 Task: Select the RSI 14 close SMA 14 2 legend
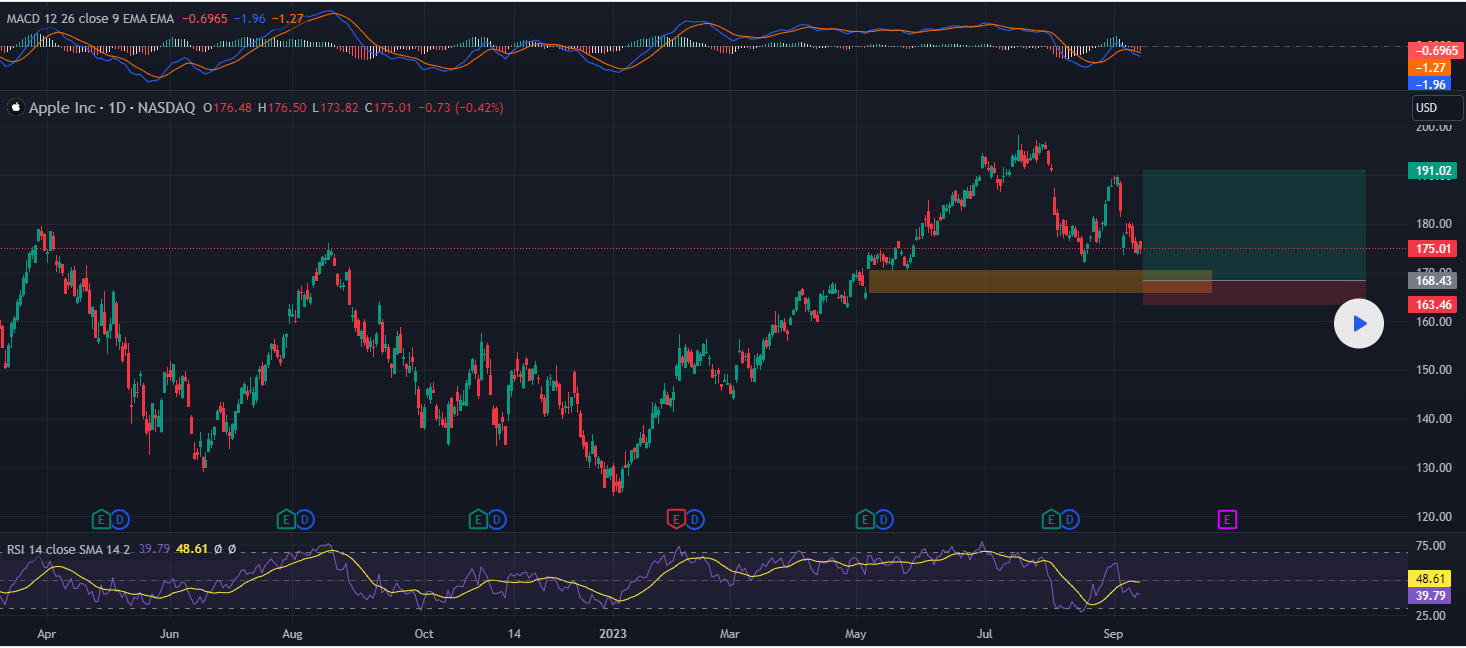(69, 548)
